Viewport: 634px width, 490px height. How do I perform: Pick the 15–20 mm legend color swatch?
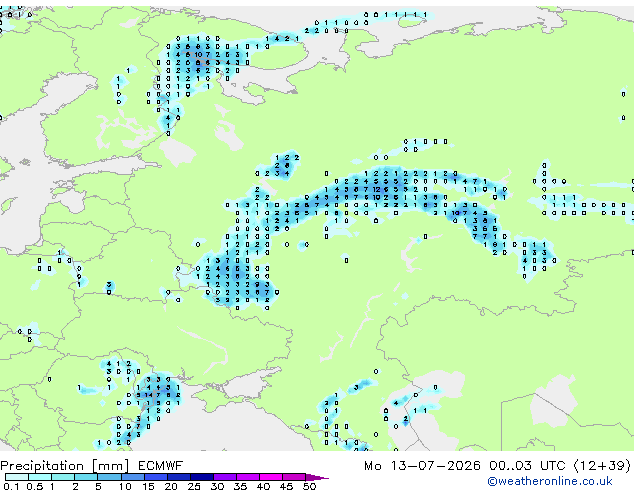coord(156,477)
